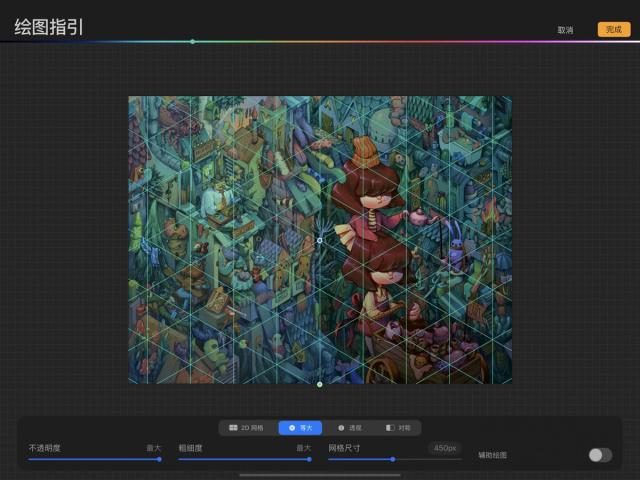Select the 2D 网格 grid icon
640x480 pixels.
tap(233, 427)
